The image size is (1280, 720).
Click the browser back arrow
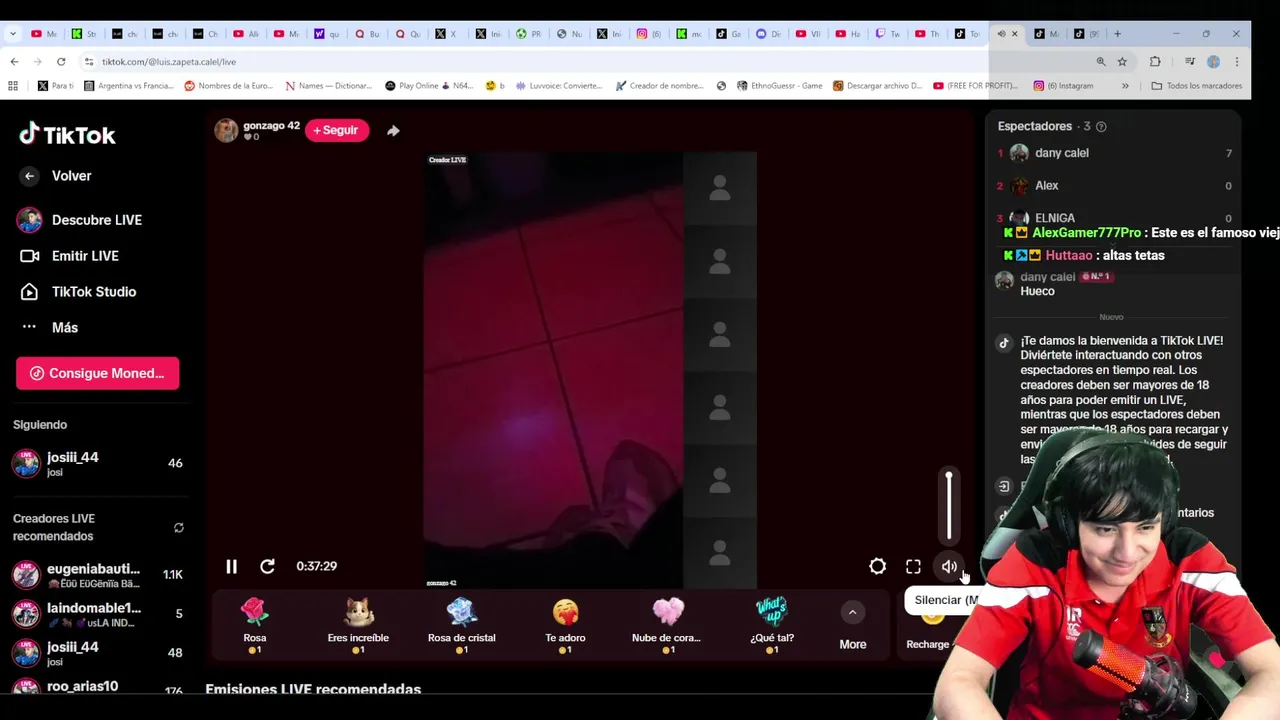14,61
